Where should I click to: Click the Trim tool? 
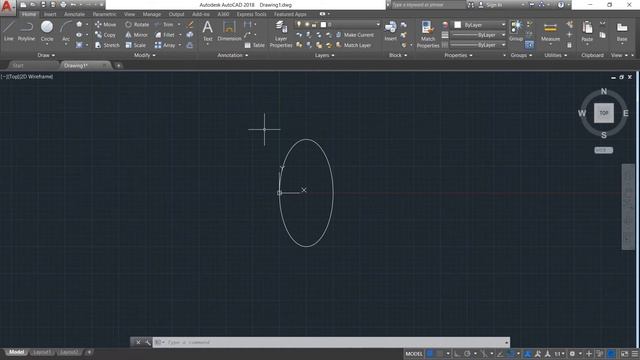click(164, 24)
